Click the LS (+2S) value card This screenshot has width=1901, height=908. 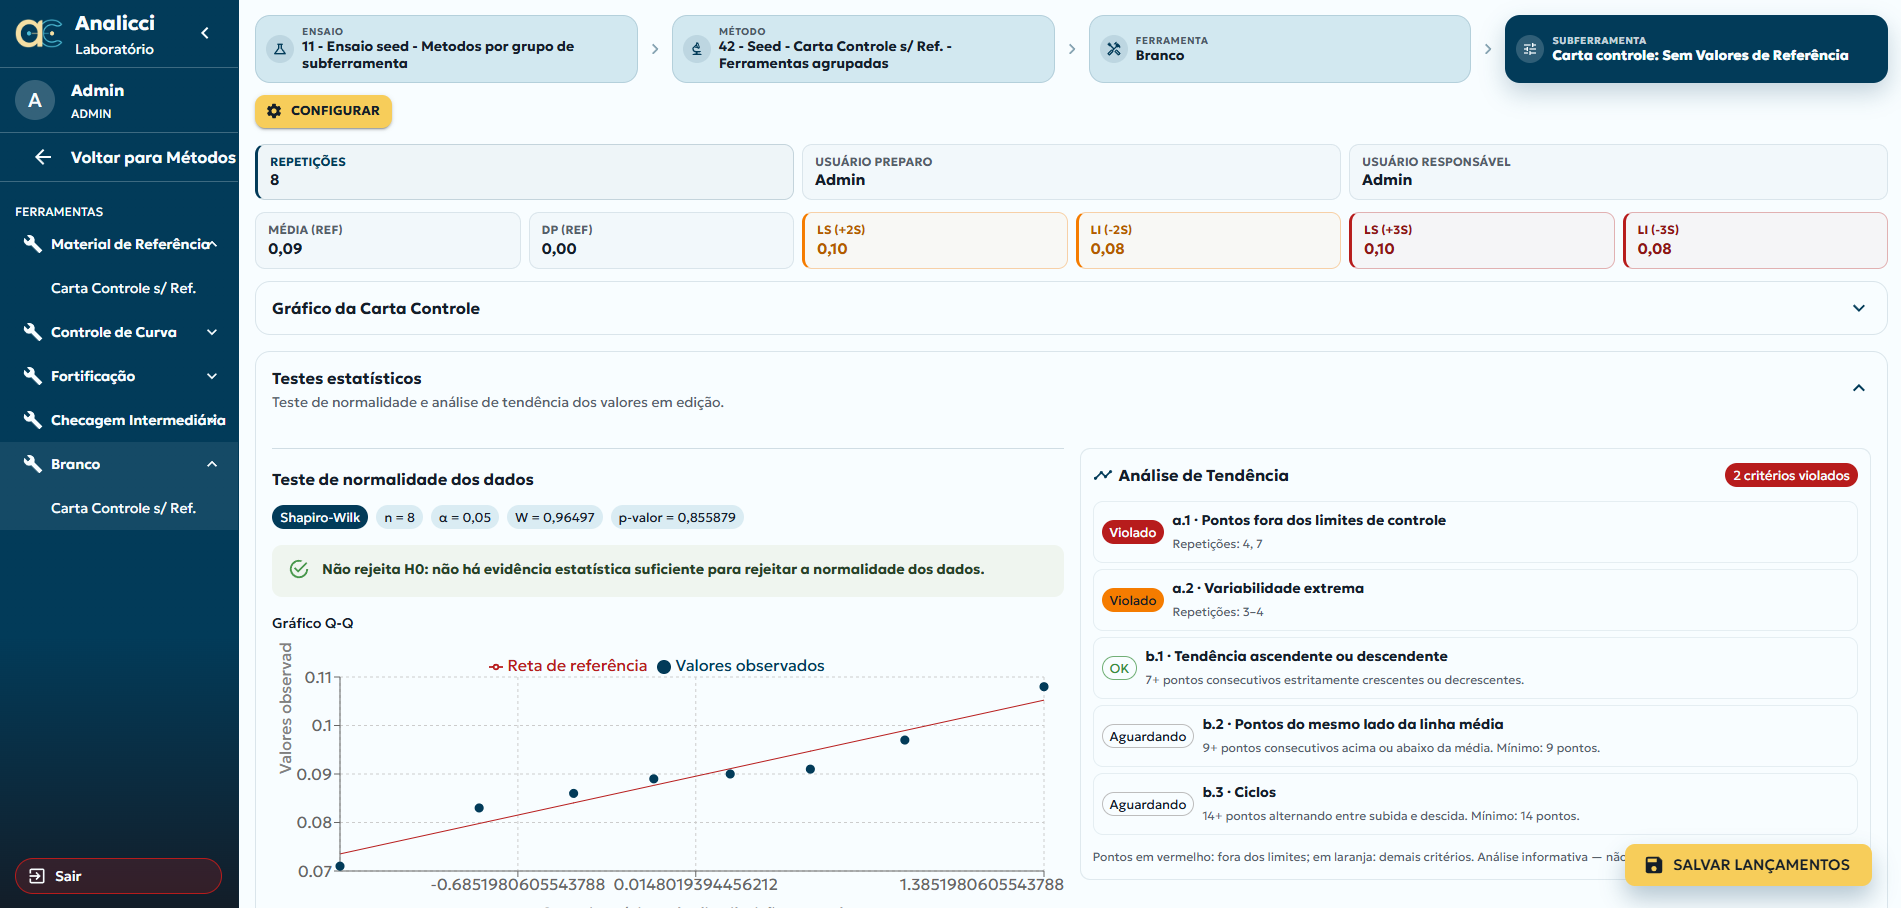[x=935, y=240]
